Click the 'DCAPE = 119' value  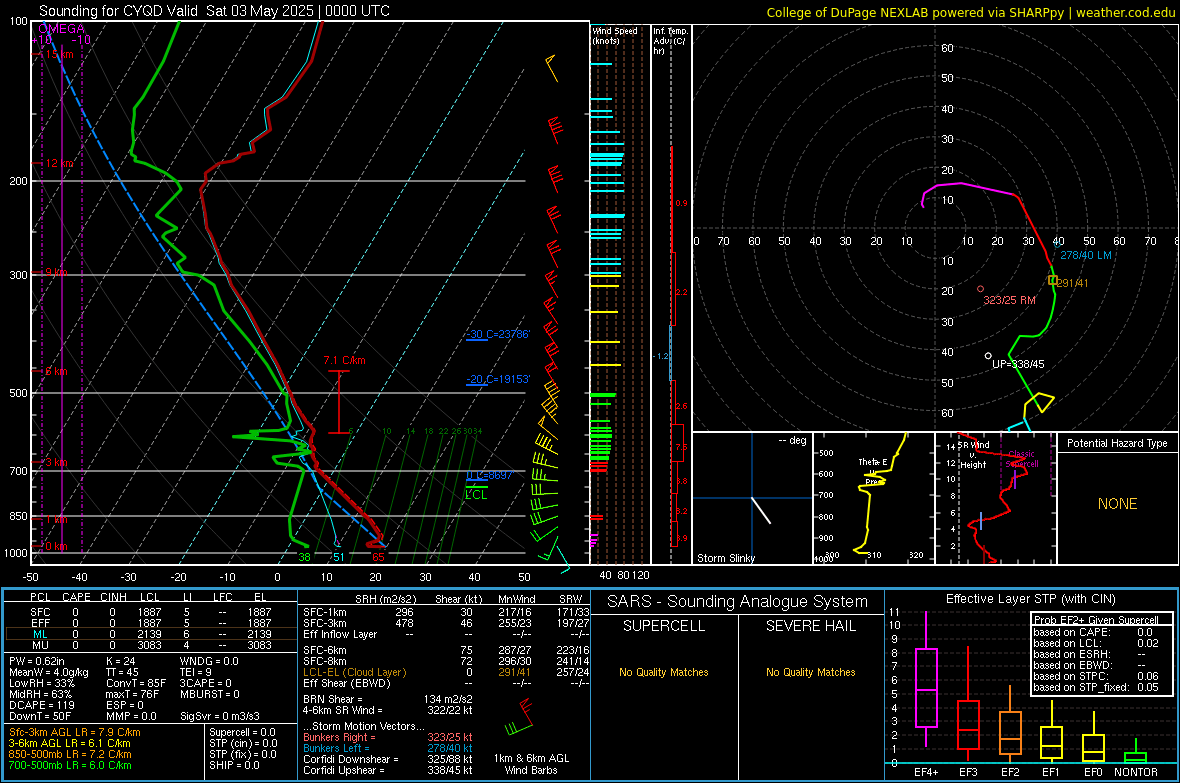(41, 705)
